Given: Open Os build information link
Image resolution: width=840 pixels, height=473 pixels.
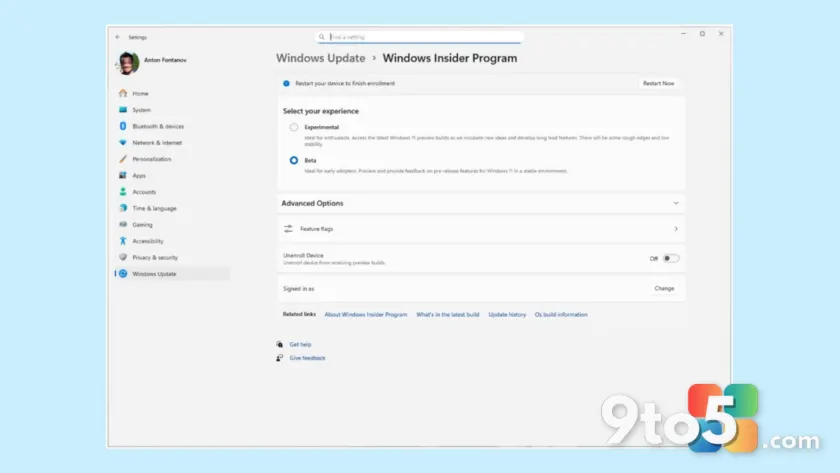Looking at the screenshot, I should [561, 314].
